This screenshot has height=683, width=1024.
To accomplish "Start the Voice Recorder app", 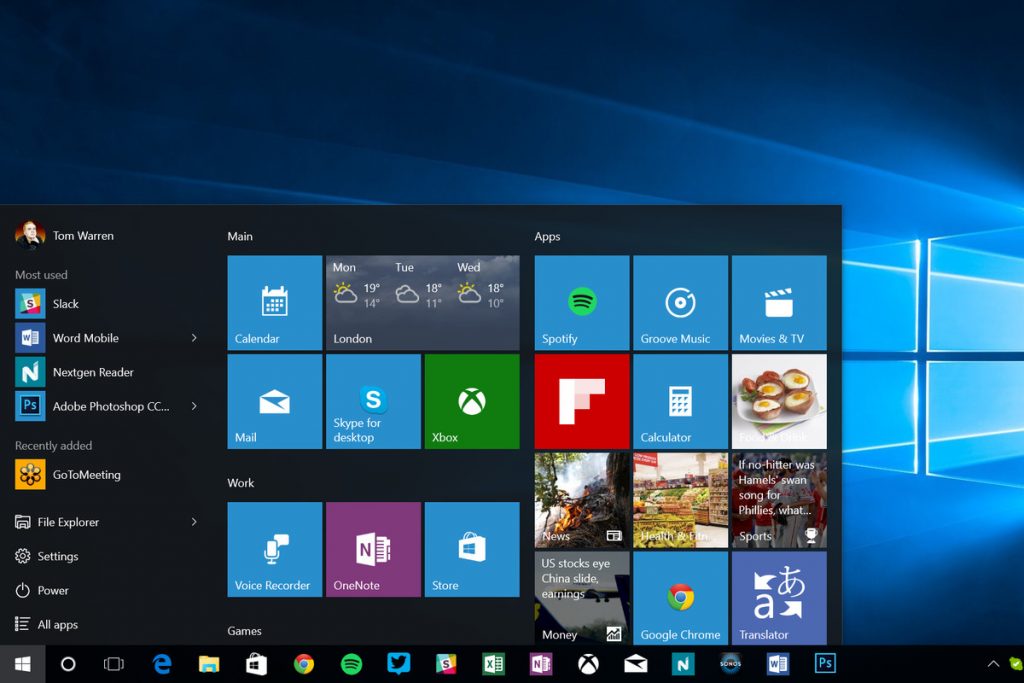I will click(274, 549).
